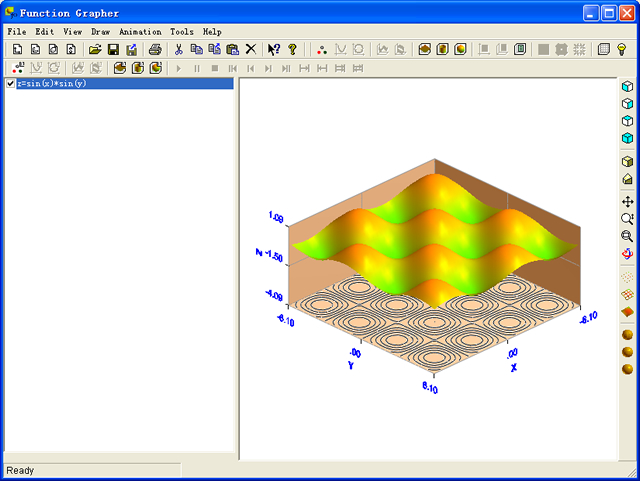Click the 3D sine surface plot
The image size is (640, 481).
tap(435, 241)
